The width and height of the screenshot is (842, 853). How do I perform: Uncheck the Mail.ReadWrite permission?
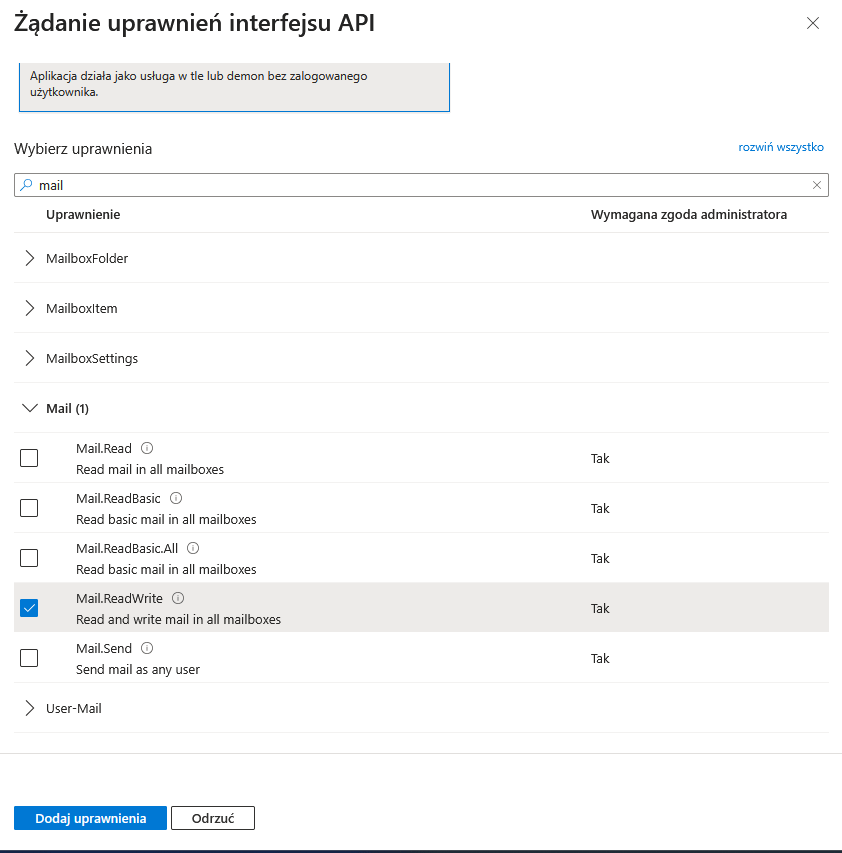pos(29,608)
